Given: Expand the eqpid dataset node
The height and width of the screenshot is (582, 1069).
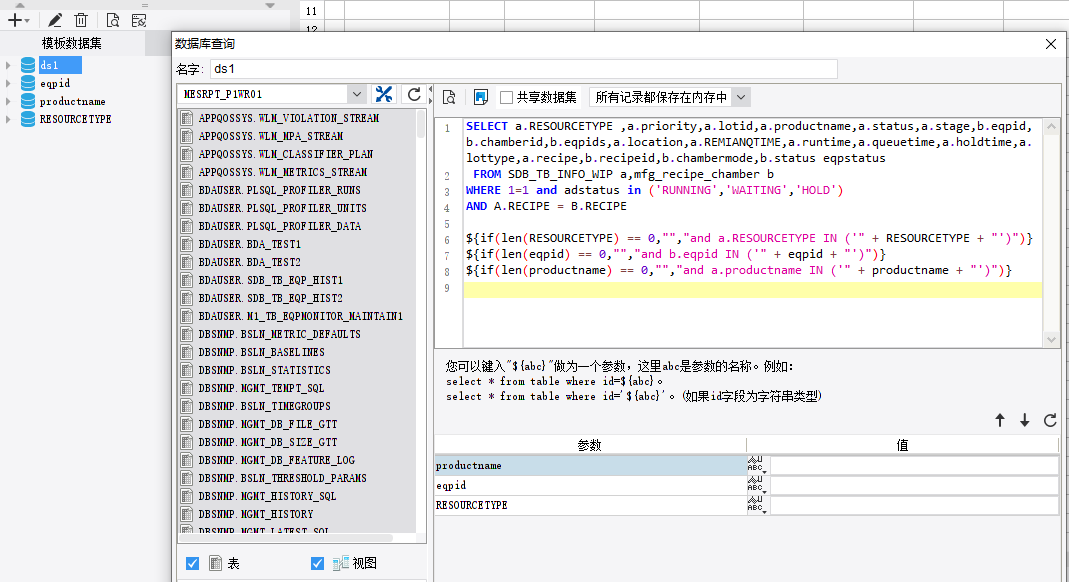Looking at the screenshot, I should (8, 83).
